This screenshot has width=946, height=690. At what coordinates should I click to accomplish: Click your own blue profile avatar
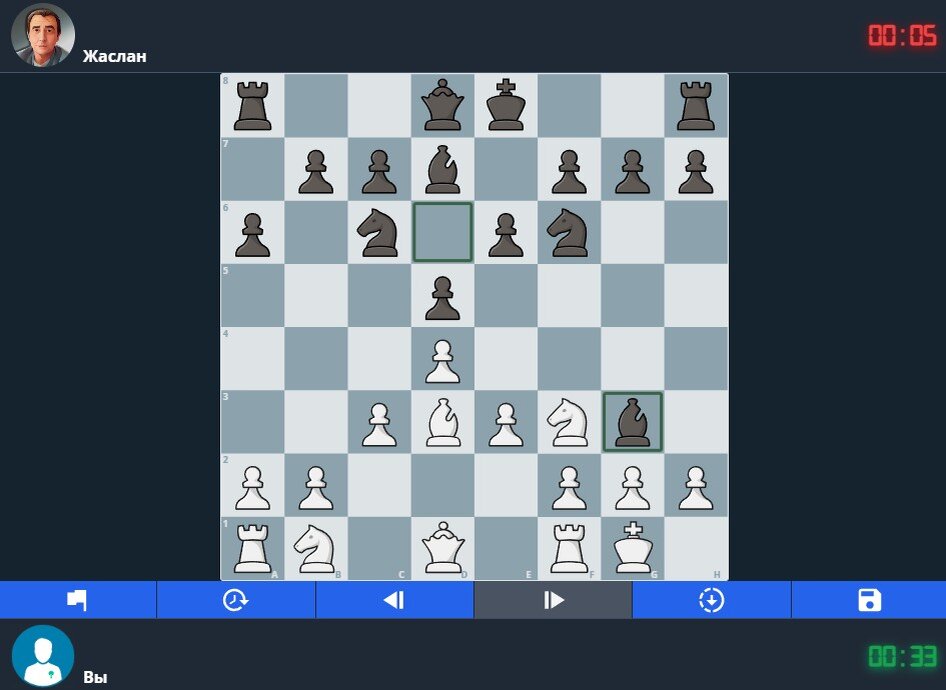coord(43,656)
